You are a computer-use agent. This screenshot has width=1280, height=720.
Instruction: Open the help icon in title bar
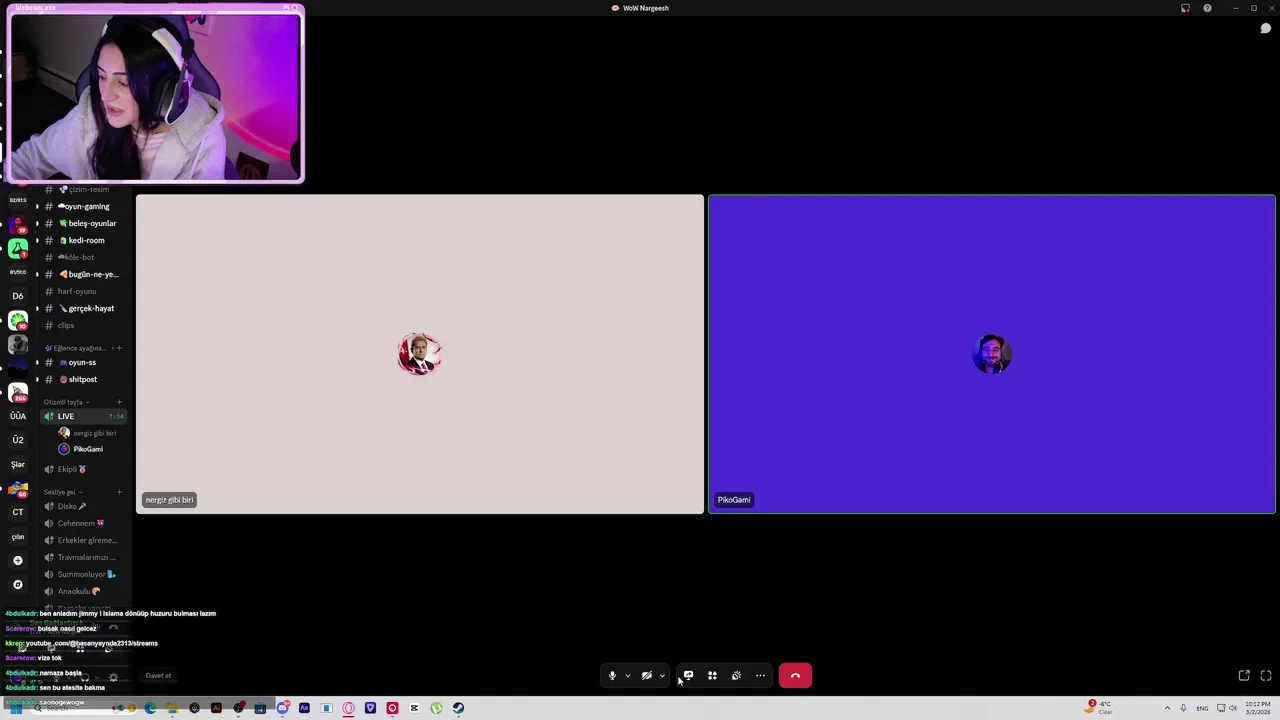[x=1207, y=8]
